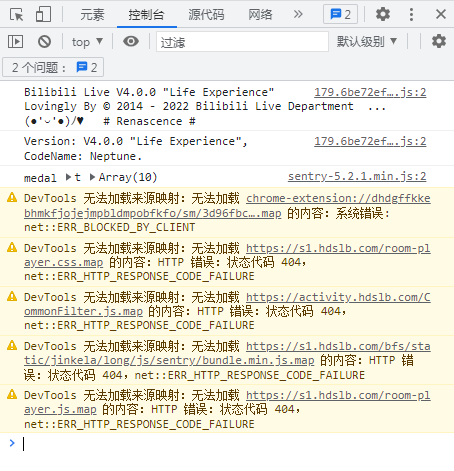Open the issues badge showing 2
This screenshot has width=454, height=471.
pyautogui.click(x=340, y=14)
